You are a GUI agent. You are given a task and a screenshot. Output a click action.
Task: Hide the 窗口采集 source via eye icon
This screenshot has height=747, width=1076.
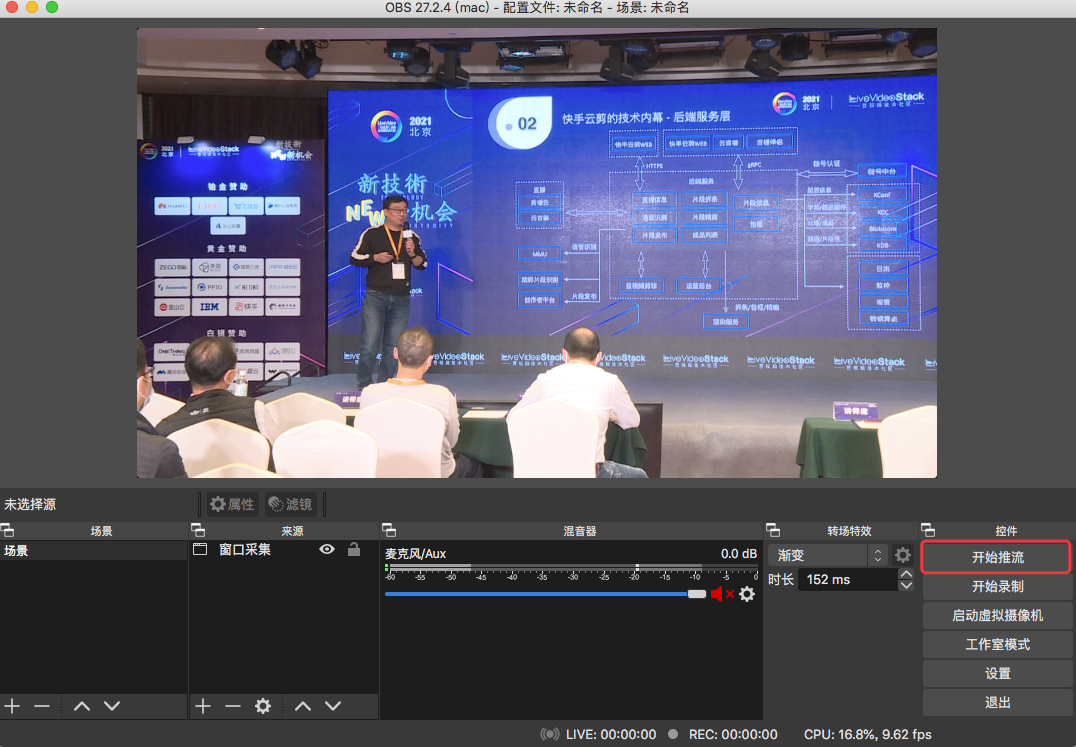[326, 549]
